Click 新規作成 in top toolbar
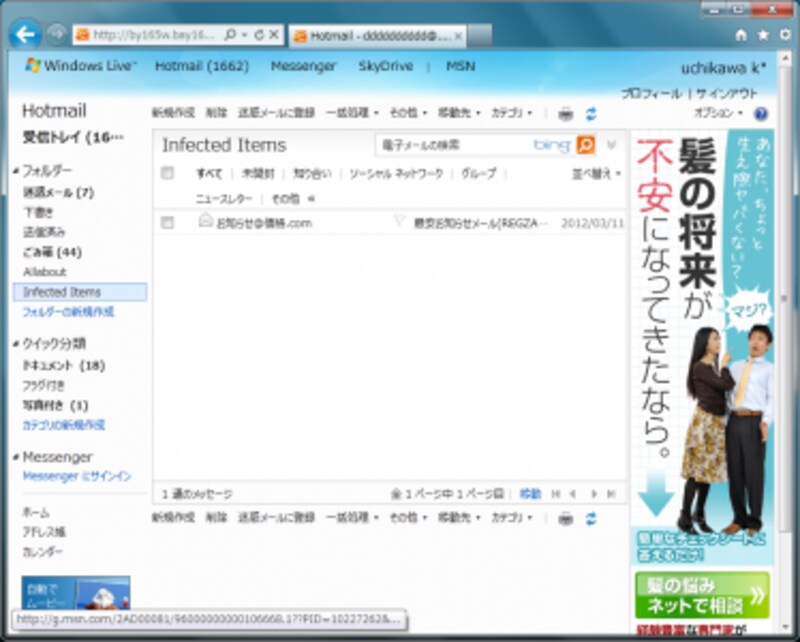 click(173, 113)
